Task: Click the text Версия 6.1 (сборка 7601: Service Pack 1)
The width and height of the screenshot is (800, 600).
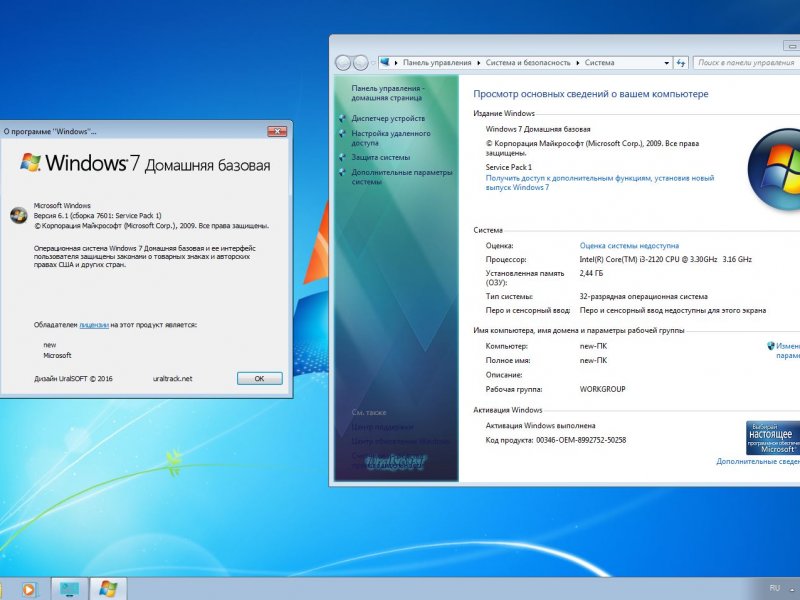Action: click(x=97, y=215)
